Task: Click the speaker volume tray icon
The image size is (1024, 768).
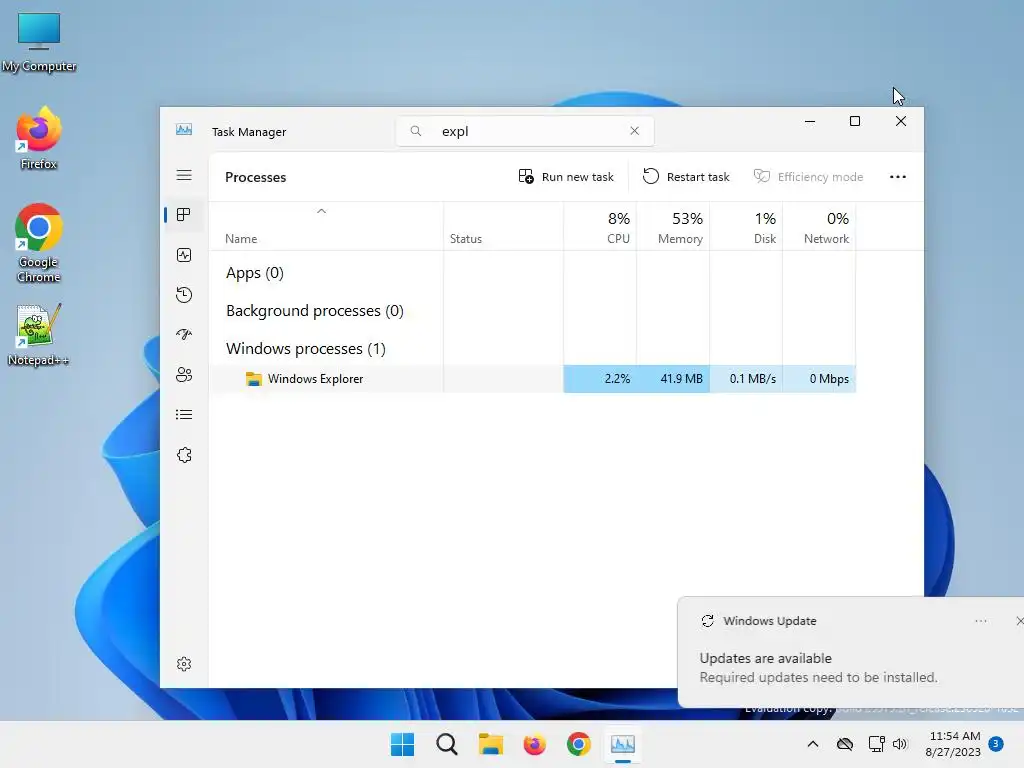Action: click(x=900, y=744)
